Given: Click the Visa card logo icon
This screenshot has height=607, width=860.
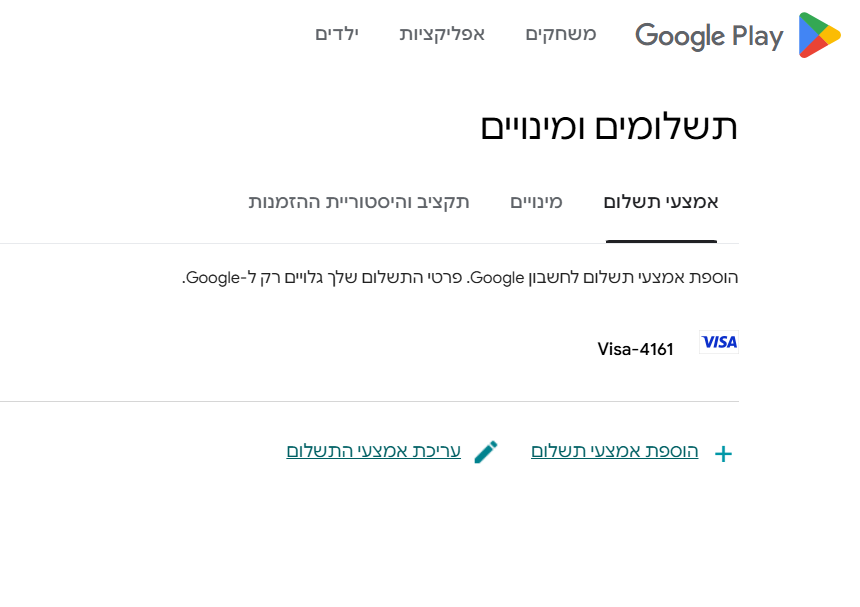Looking at the screenshot, I should coord(719,342).
